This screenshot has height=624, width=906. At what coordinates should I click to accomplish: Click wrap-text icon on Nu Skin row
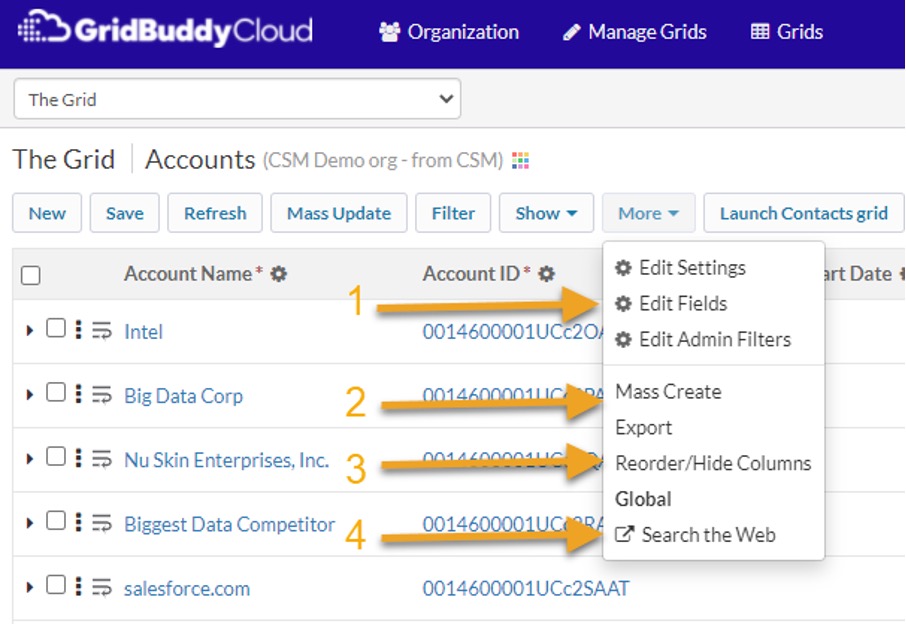[102, 459]
